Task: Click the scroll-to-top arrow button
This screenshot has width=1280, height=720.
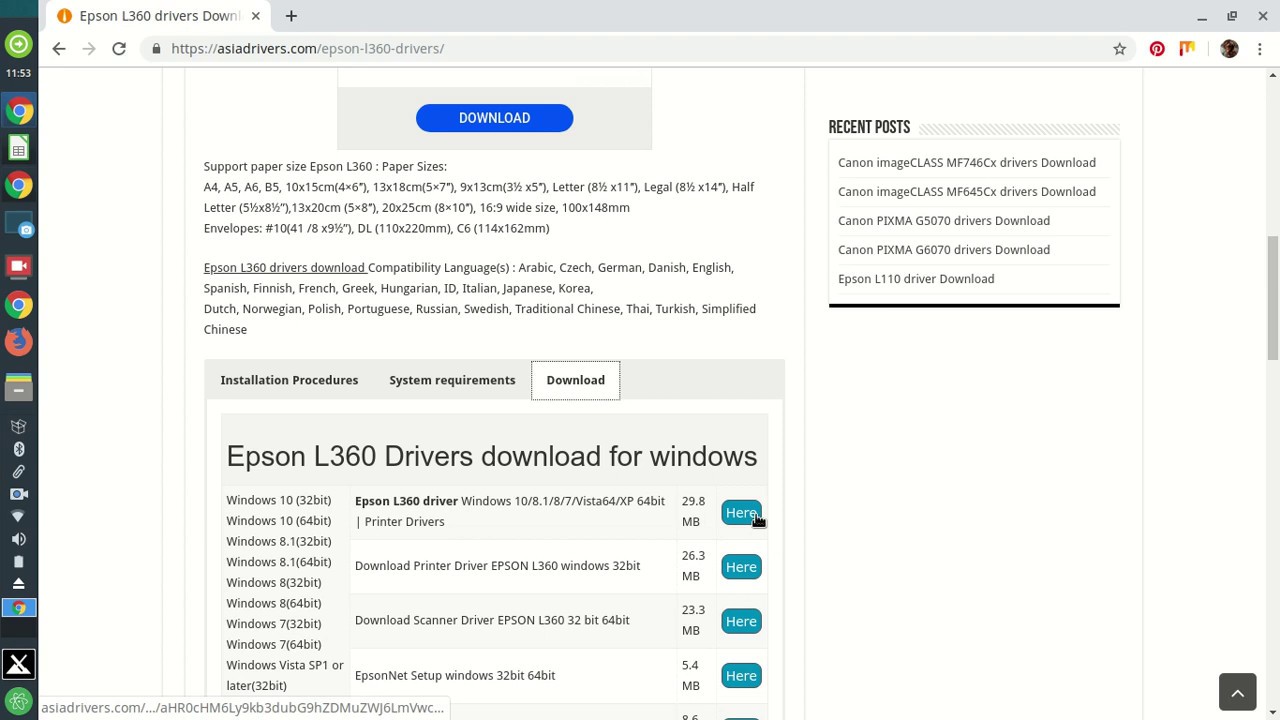Action: pos(1237,692)
